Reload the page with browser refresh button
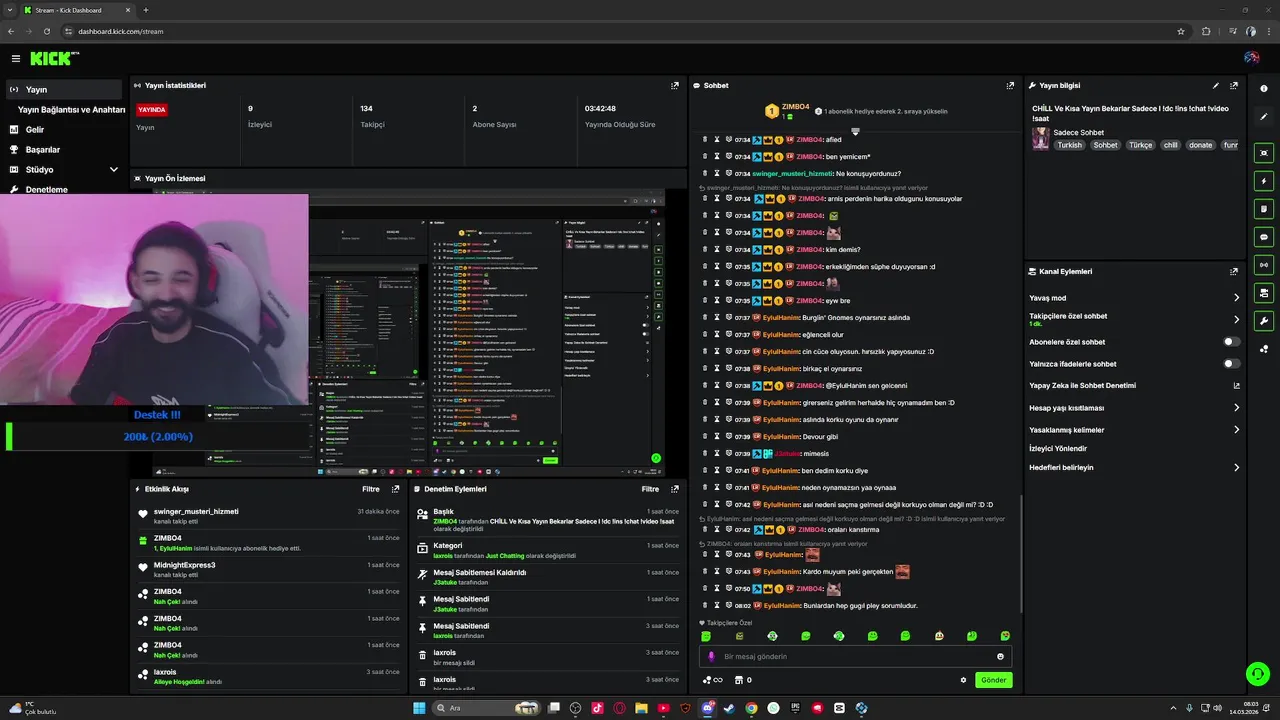The image size is (1280, 720). [47, 31]
